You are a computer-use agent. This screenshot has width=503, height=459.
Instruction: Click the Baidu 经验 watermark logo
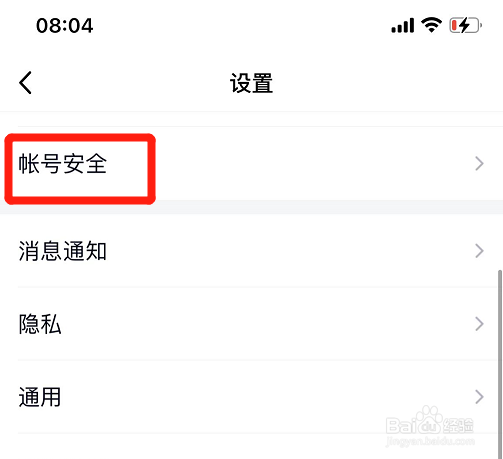click(430, 421)
